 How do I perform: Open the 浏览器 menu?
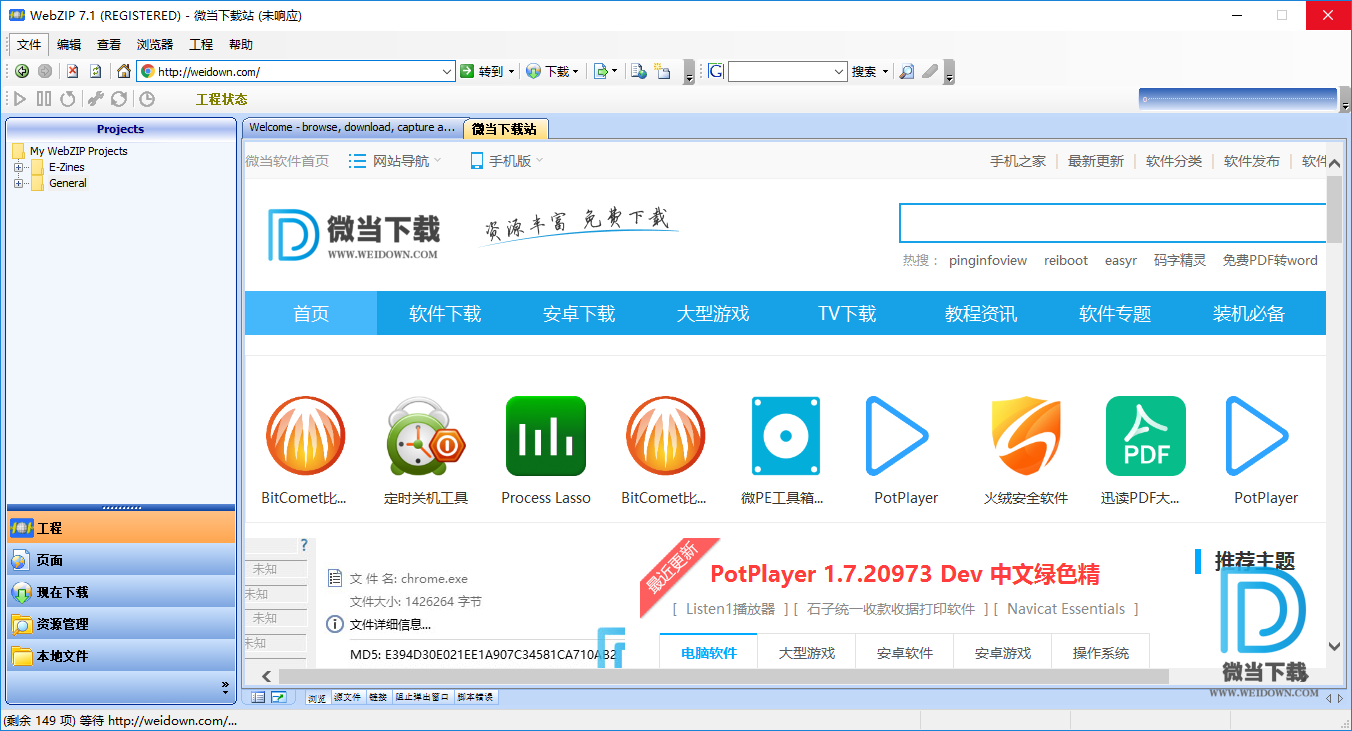click(155, 44)
